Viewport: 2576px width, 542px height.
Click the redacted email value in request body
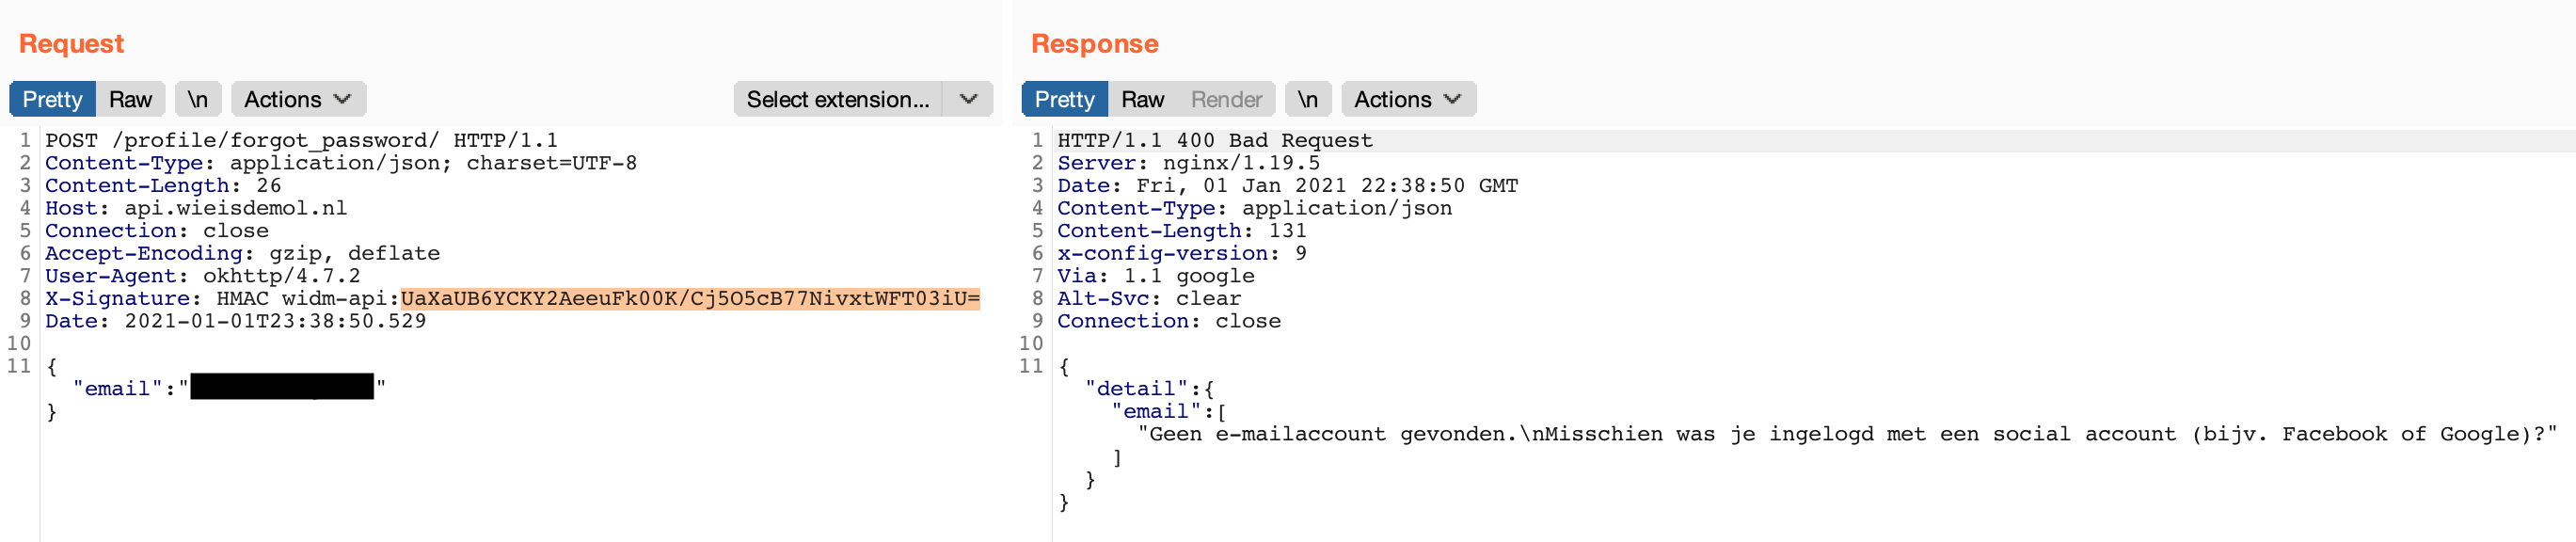[282, 387]
